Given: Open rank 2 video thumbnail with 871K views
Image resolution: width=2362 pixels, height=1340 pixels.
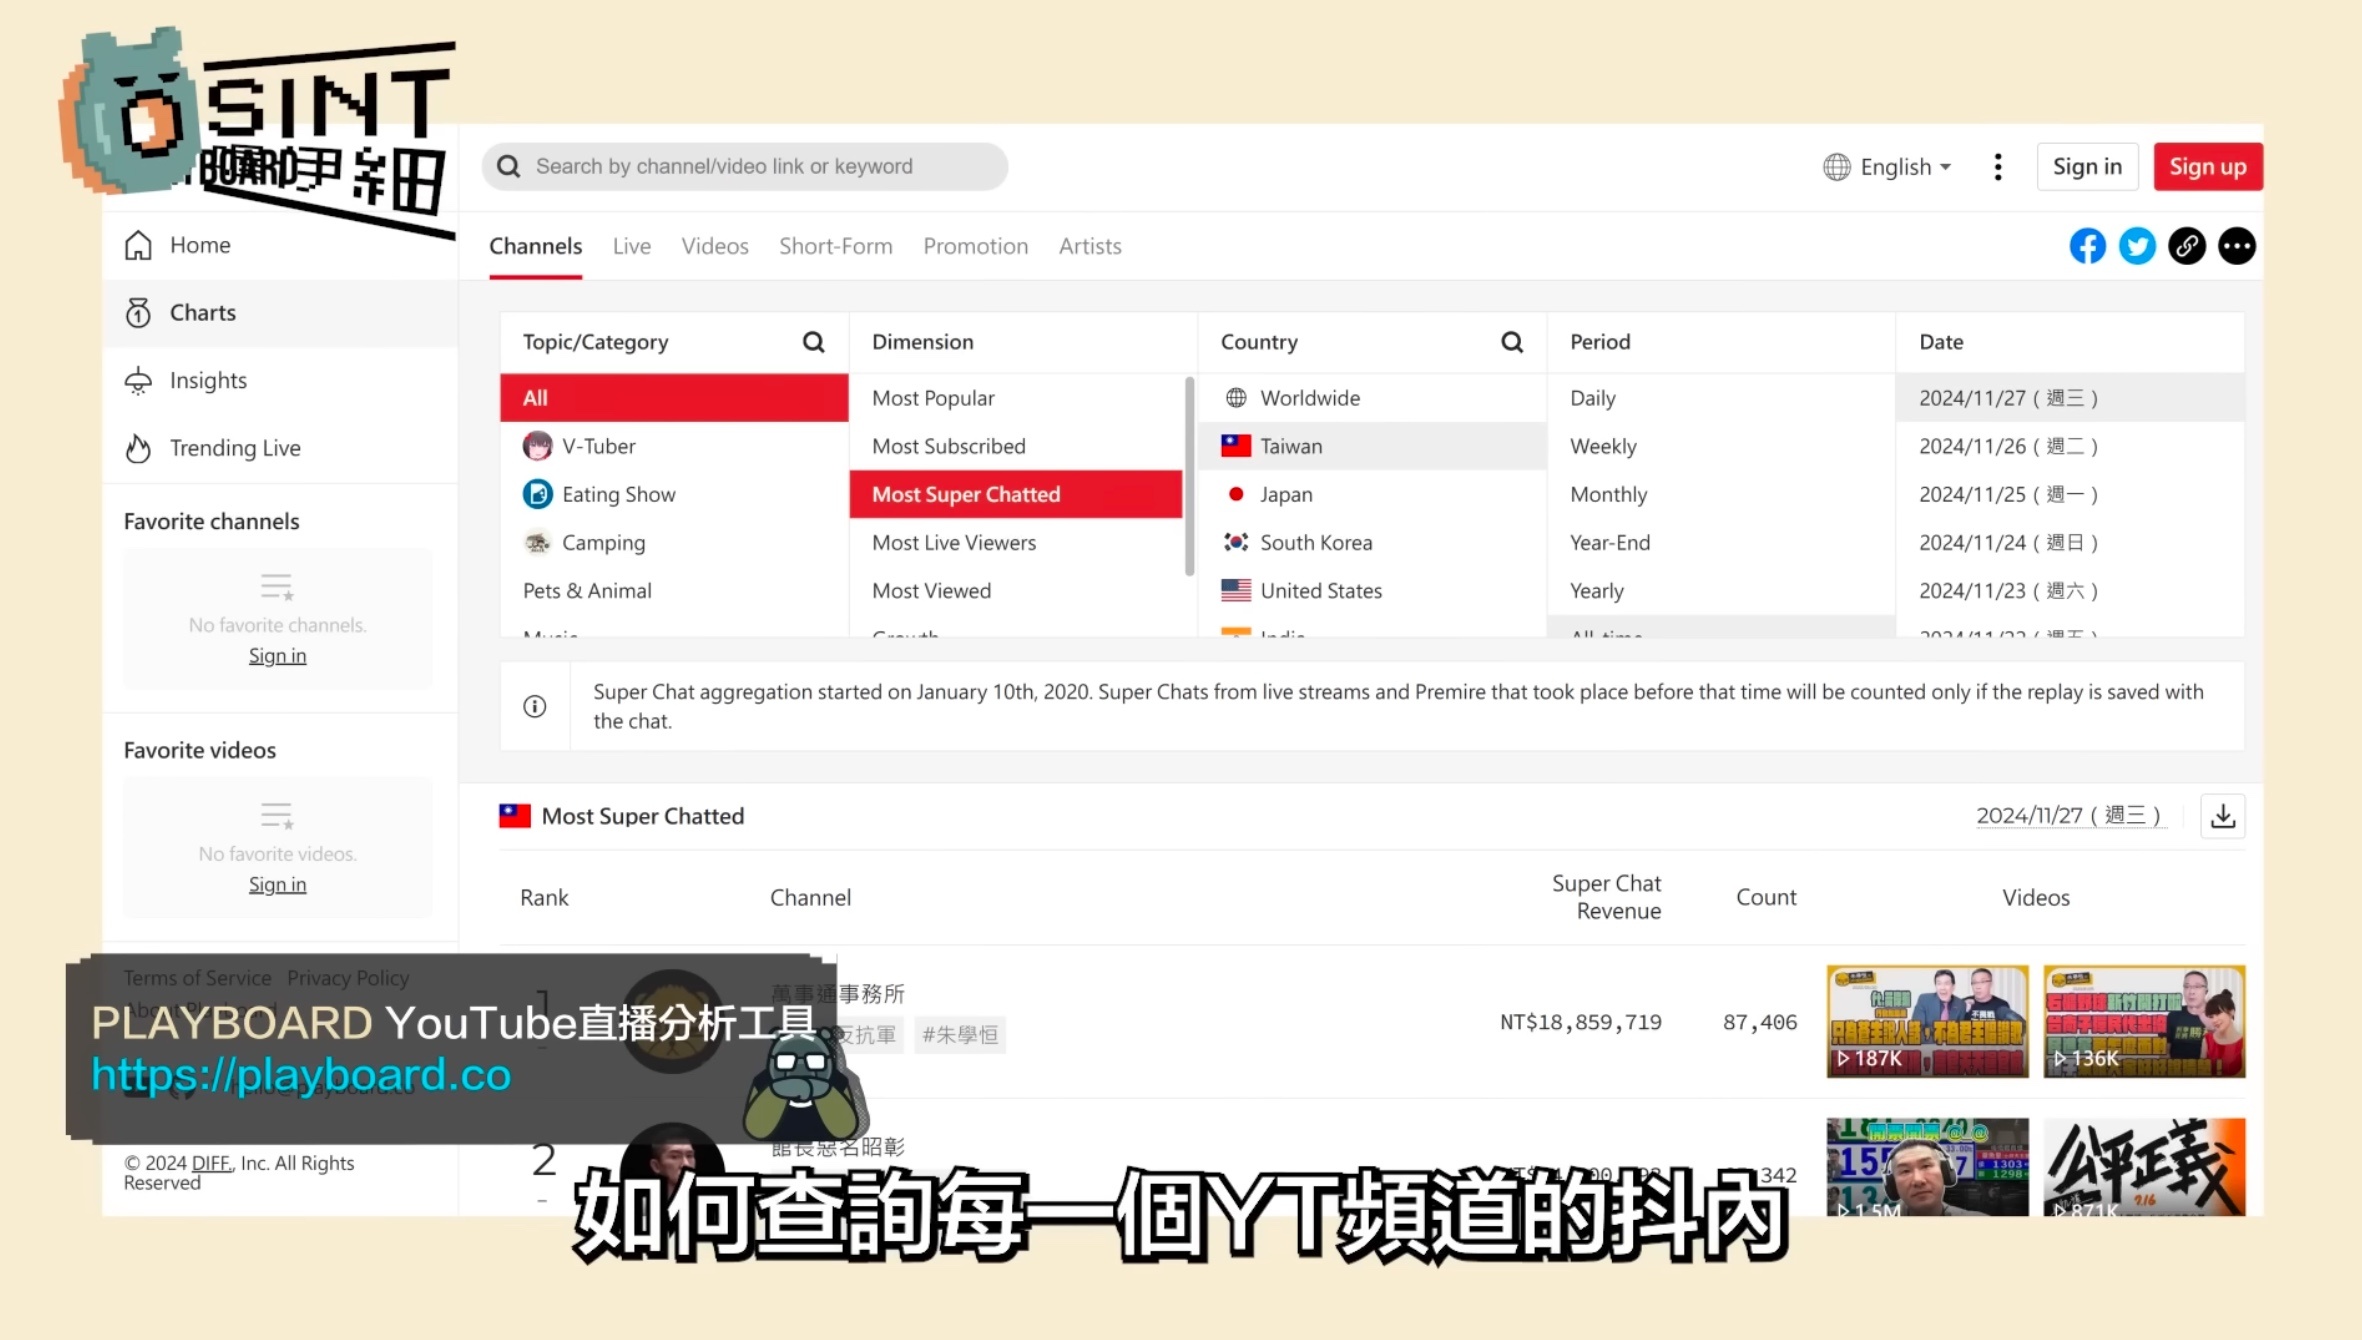Looking at the screenshot, I should click(2144, 1167).
